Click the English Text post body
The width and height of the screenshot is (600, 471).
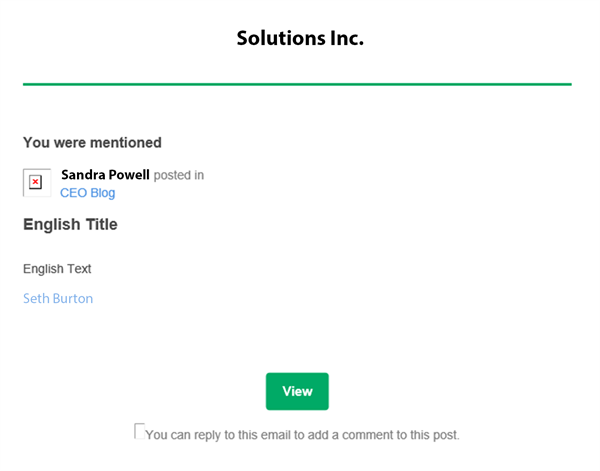pyautogui.click(x=57, y=269)
